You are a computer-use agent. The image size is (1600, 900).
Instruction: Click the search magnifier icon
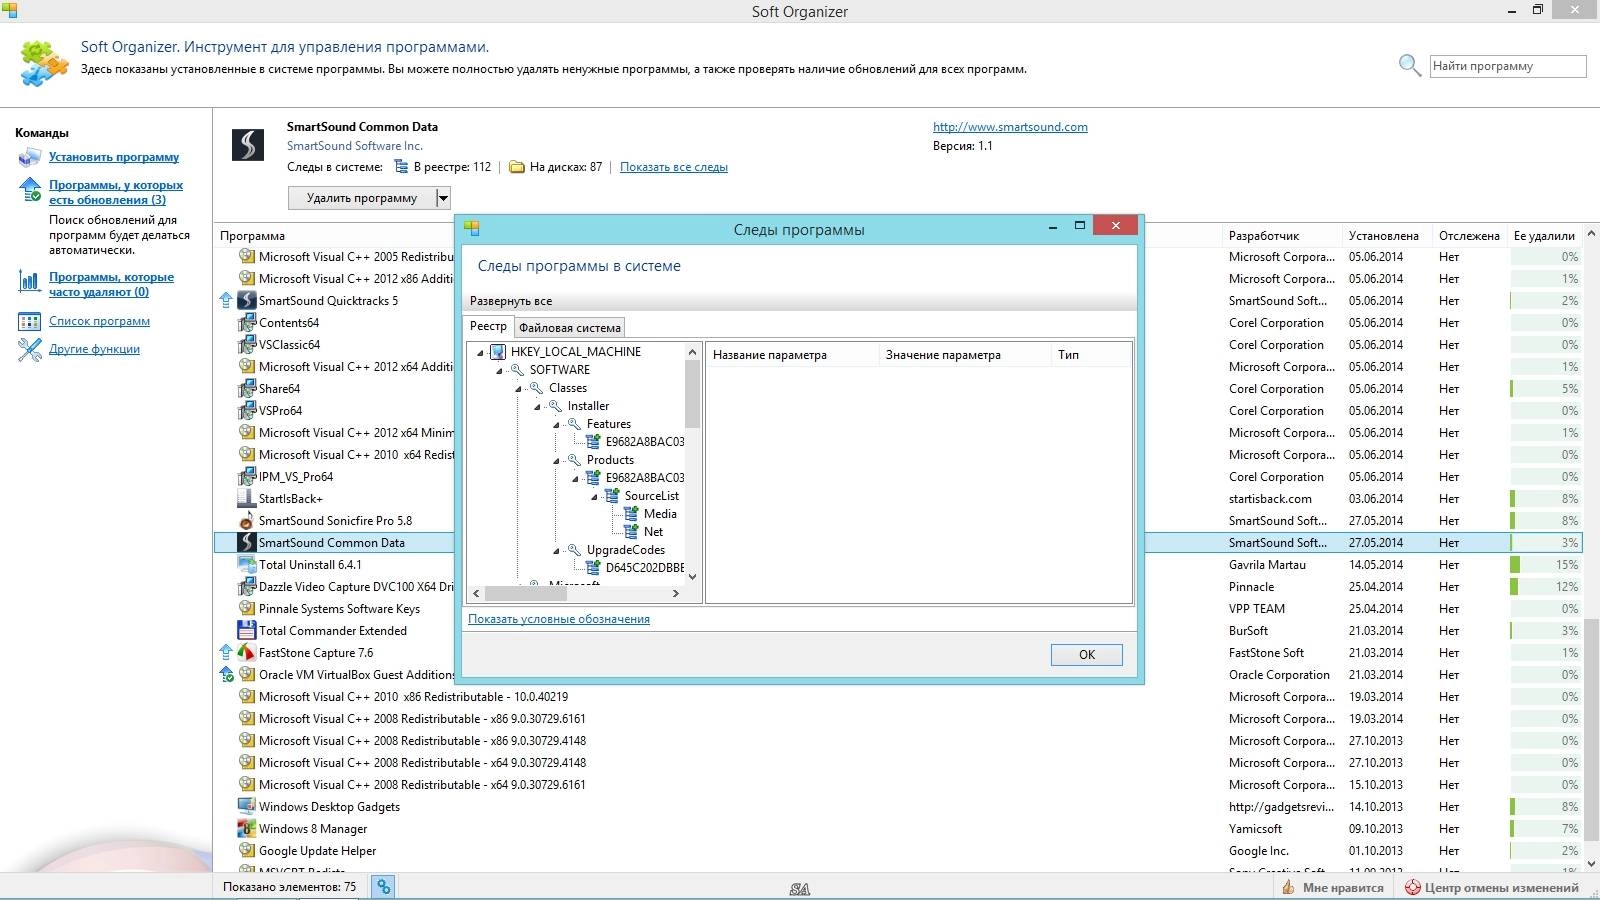[1410, 66]
